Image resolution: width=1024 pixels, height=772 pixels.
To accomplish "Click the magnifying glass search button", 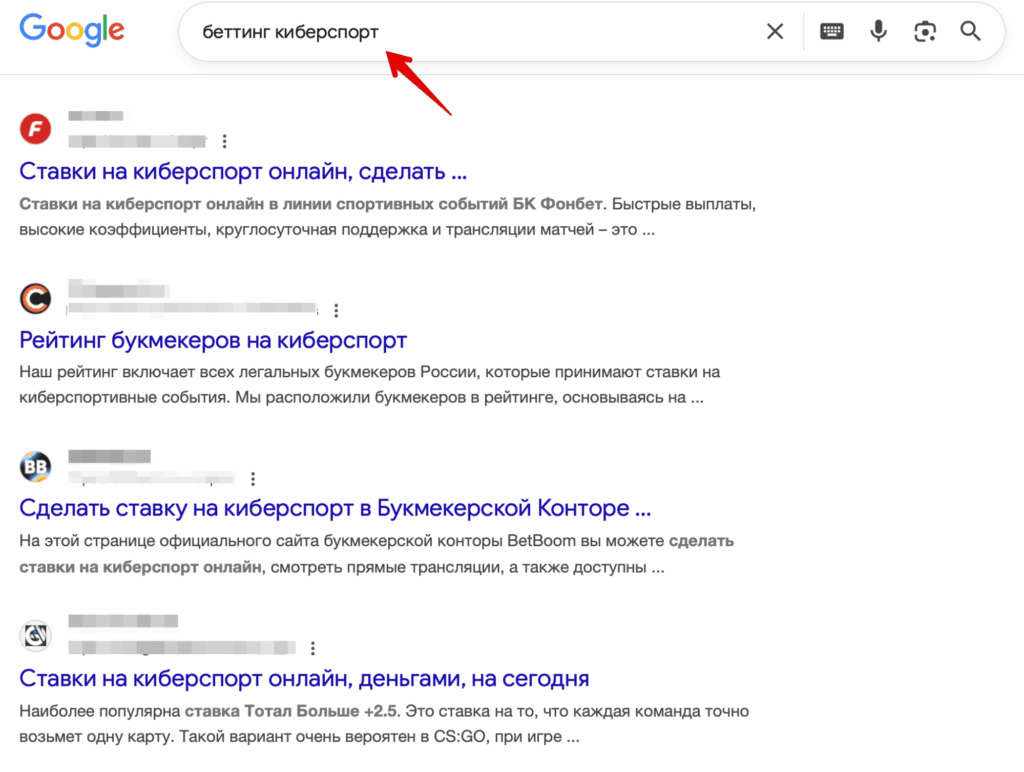I will pos(970,32).
